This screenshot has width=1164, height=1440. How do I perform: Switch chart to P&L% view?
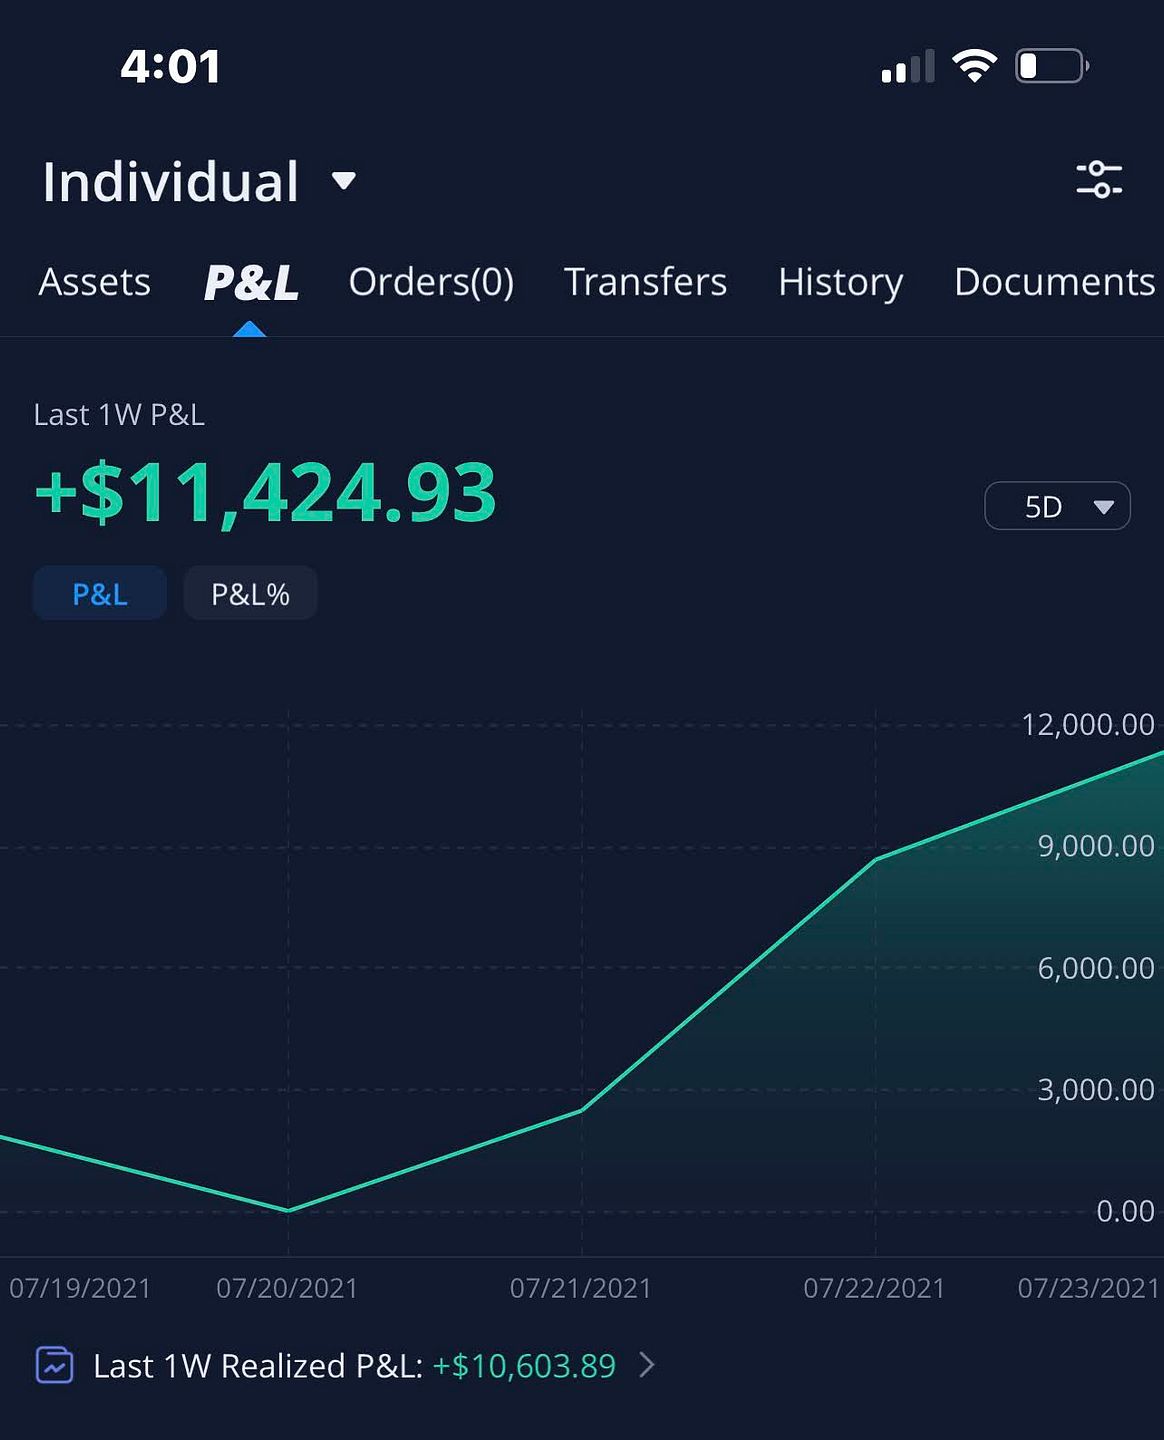point(250,594)
